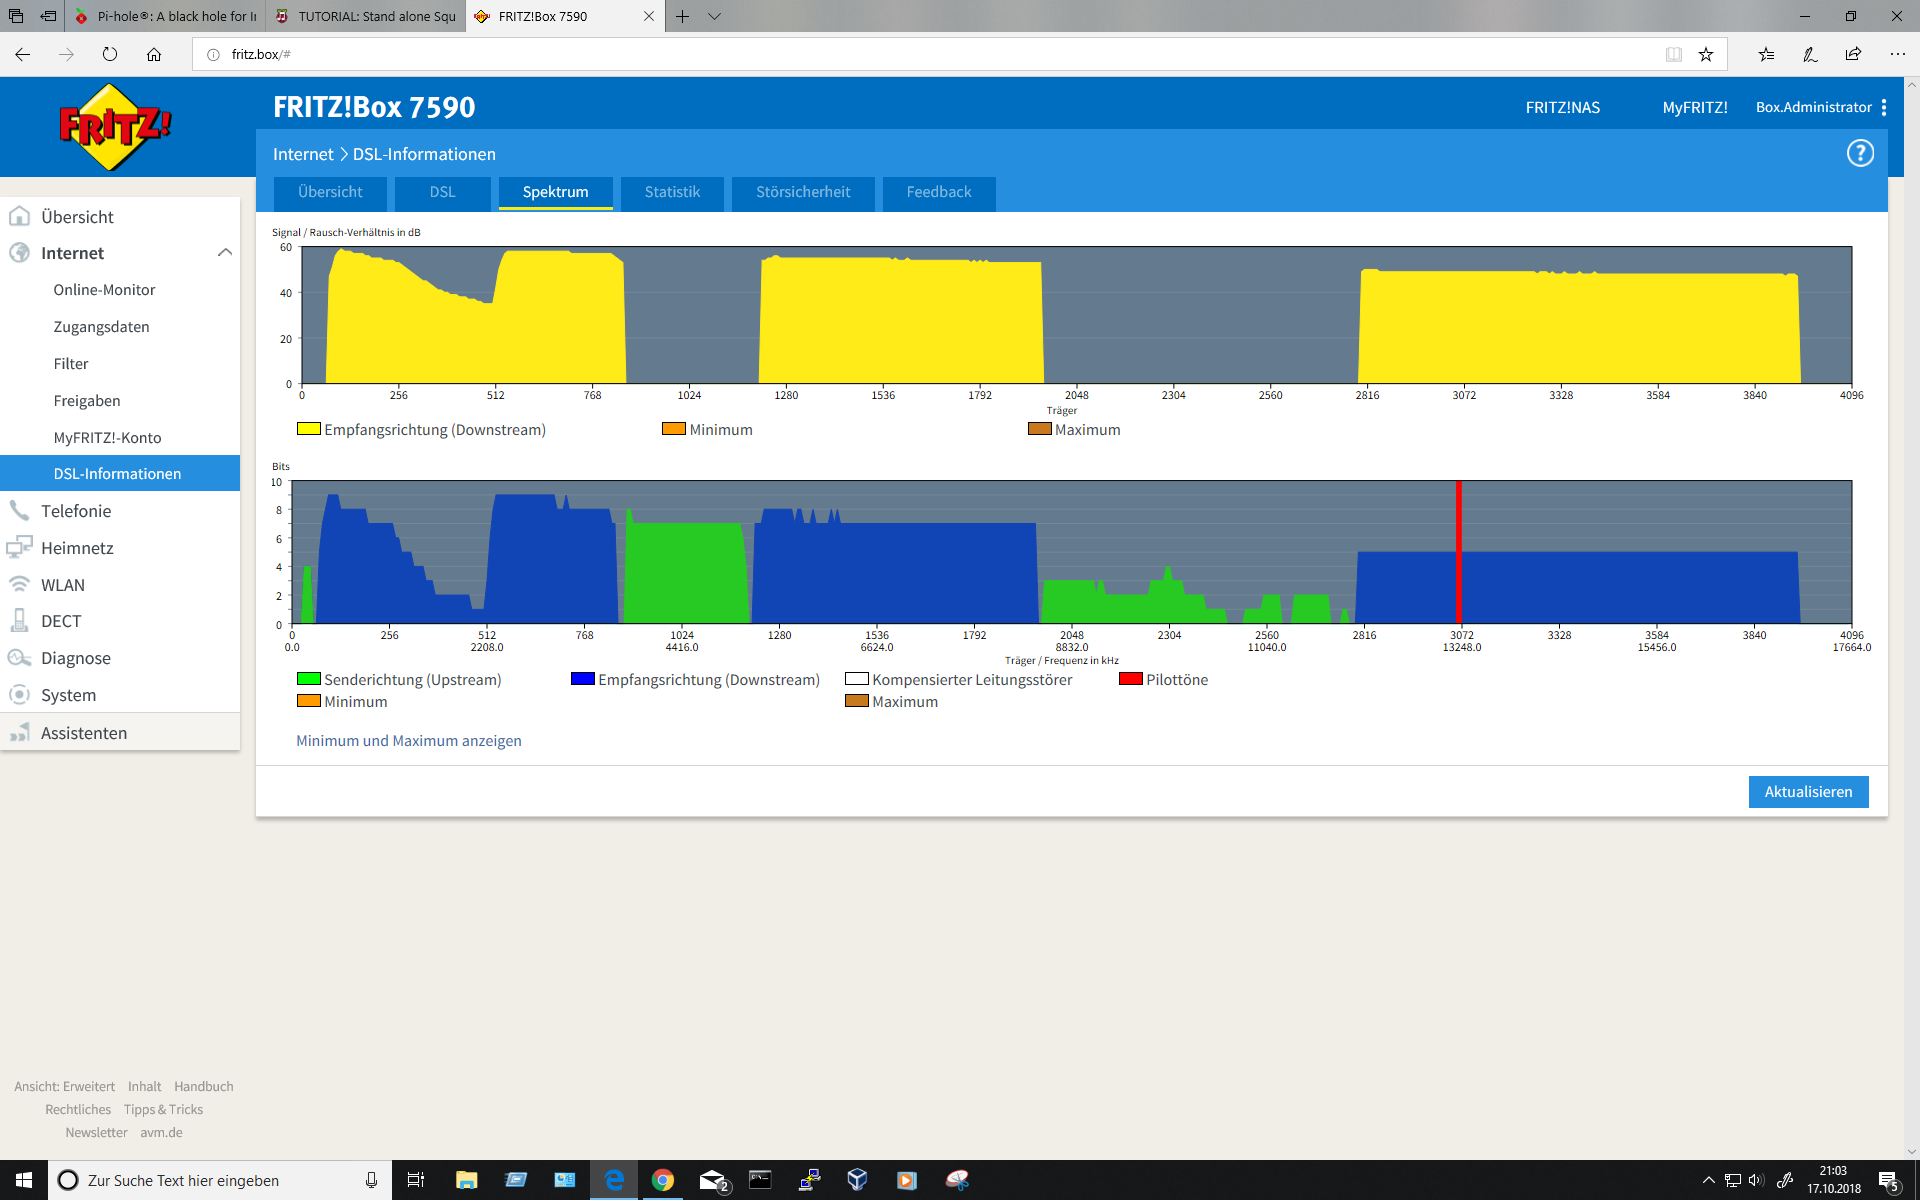Open the Heimnetz section
The width and height of the screenshot is (1920, 1200).
(77, 548)
